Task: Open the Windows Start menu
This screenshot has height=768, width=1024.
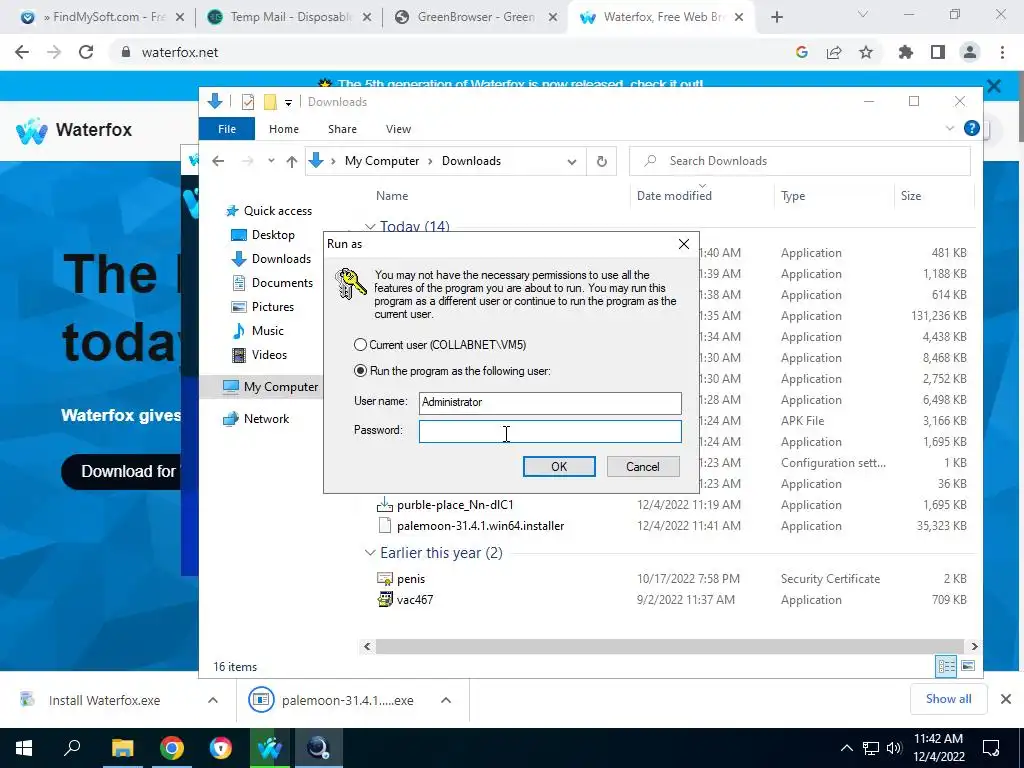Action: click(24, 748)
